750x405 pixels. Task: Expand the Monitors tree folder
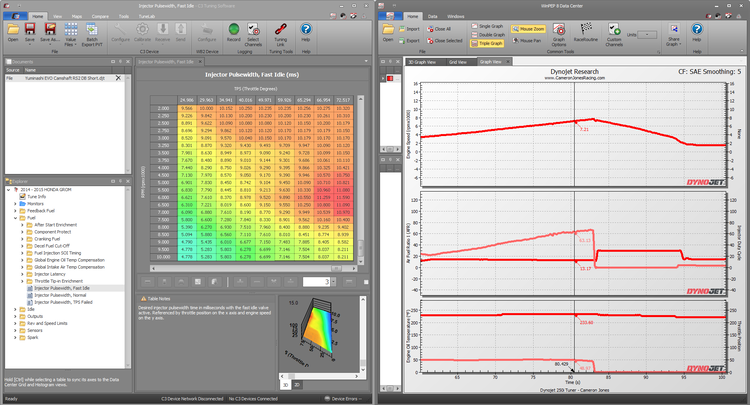click(15, 204)
